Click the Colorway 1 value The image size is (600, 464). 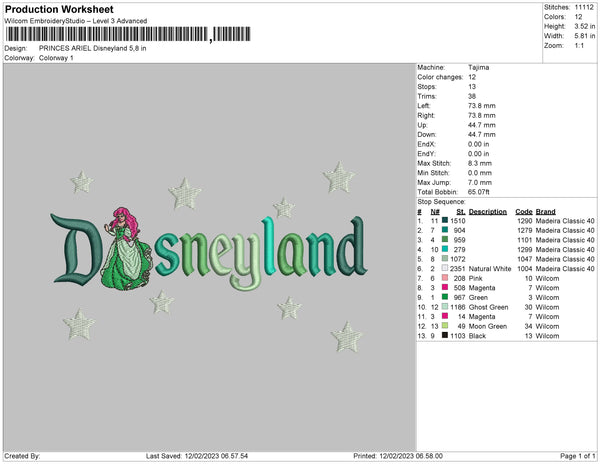click(56, 58)
